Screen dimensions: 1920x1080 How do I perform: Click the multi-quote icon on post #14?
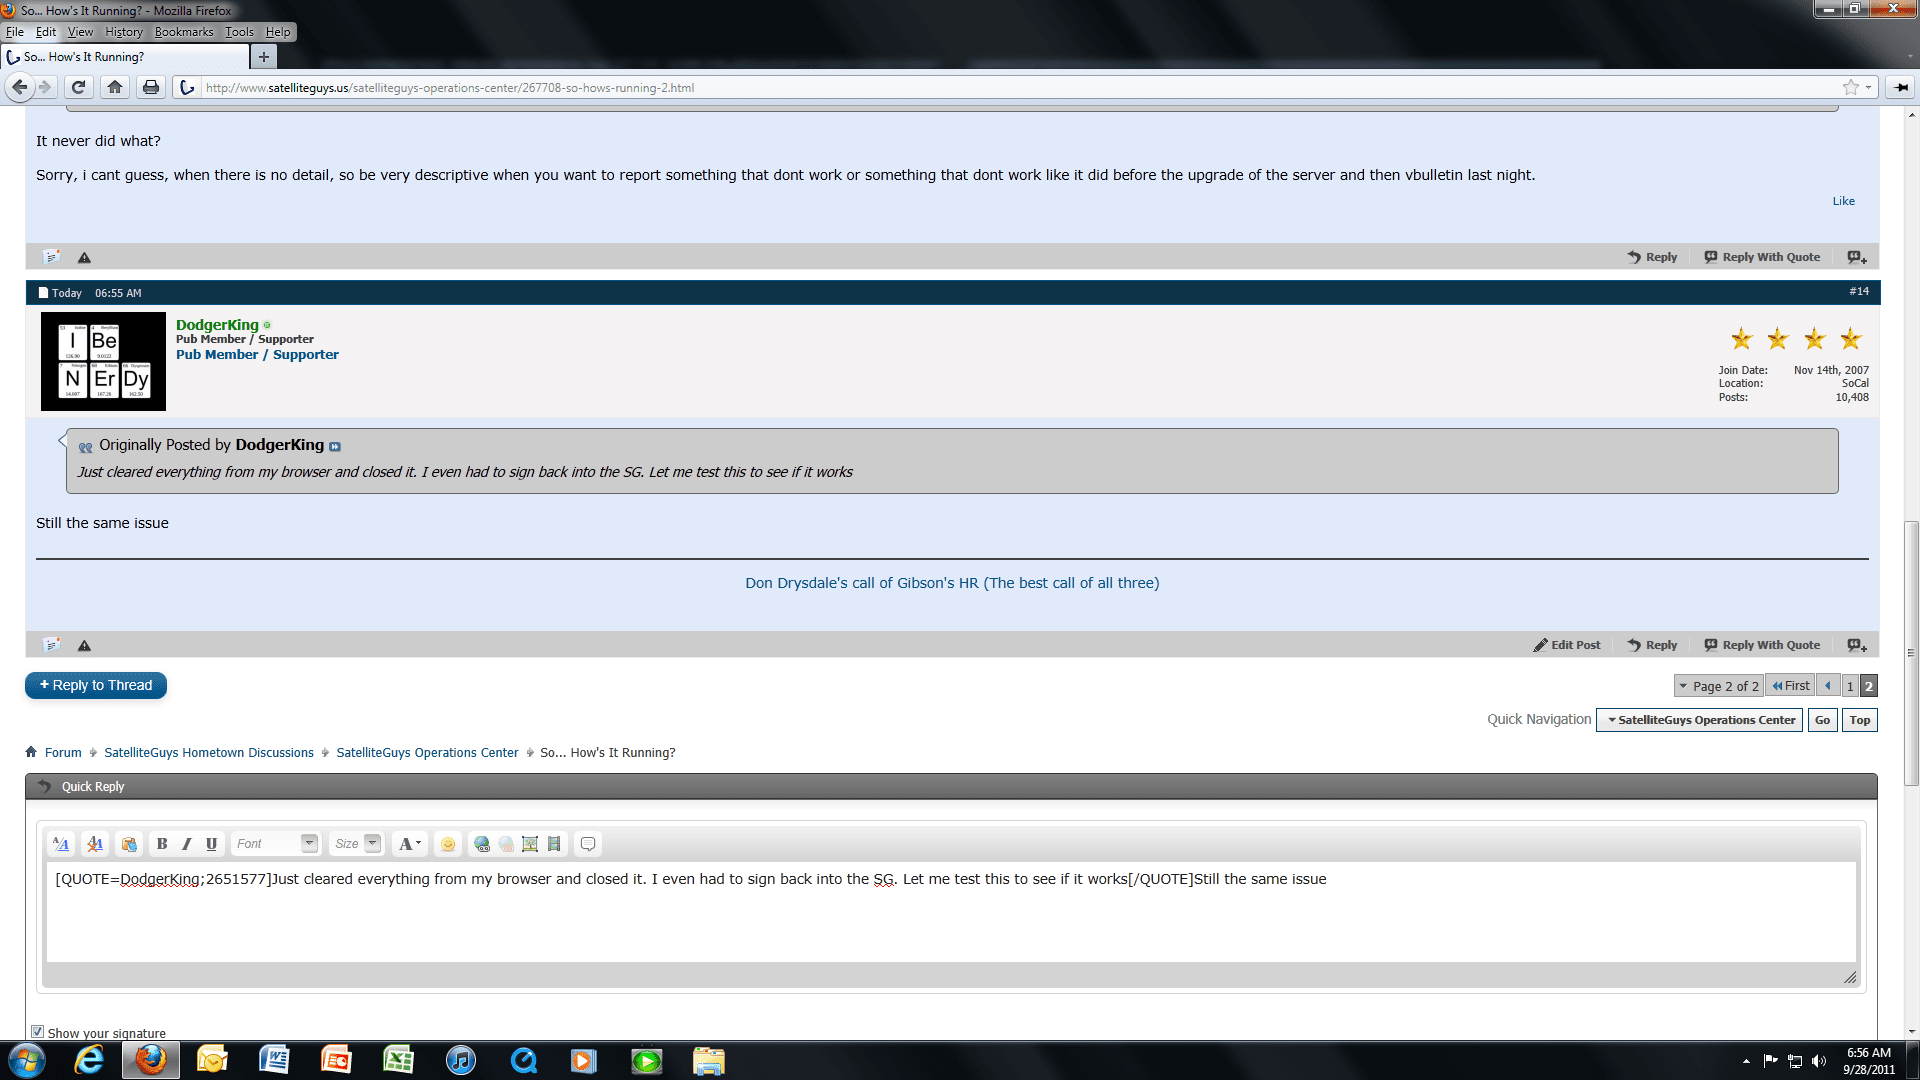click(x=1857, y=645)
